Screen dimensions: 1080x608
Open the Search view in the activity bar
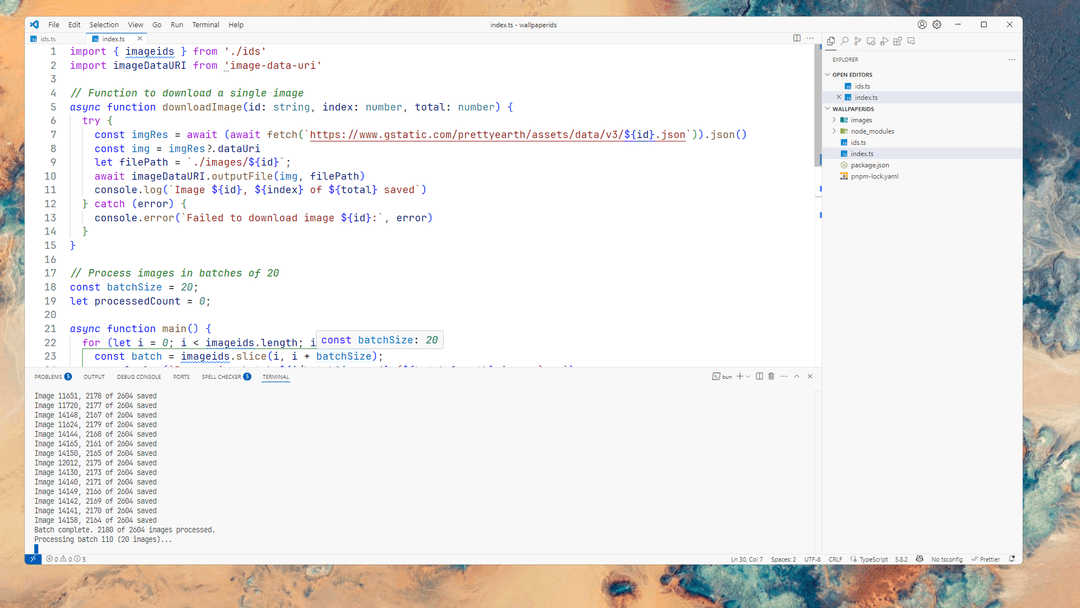845,41
